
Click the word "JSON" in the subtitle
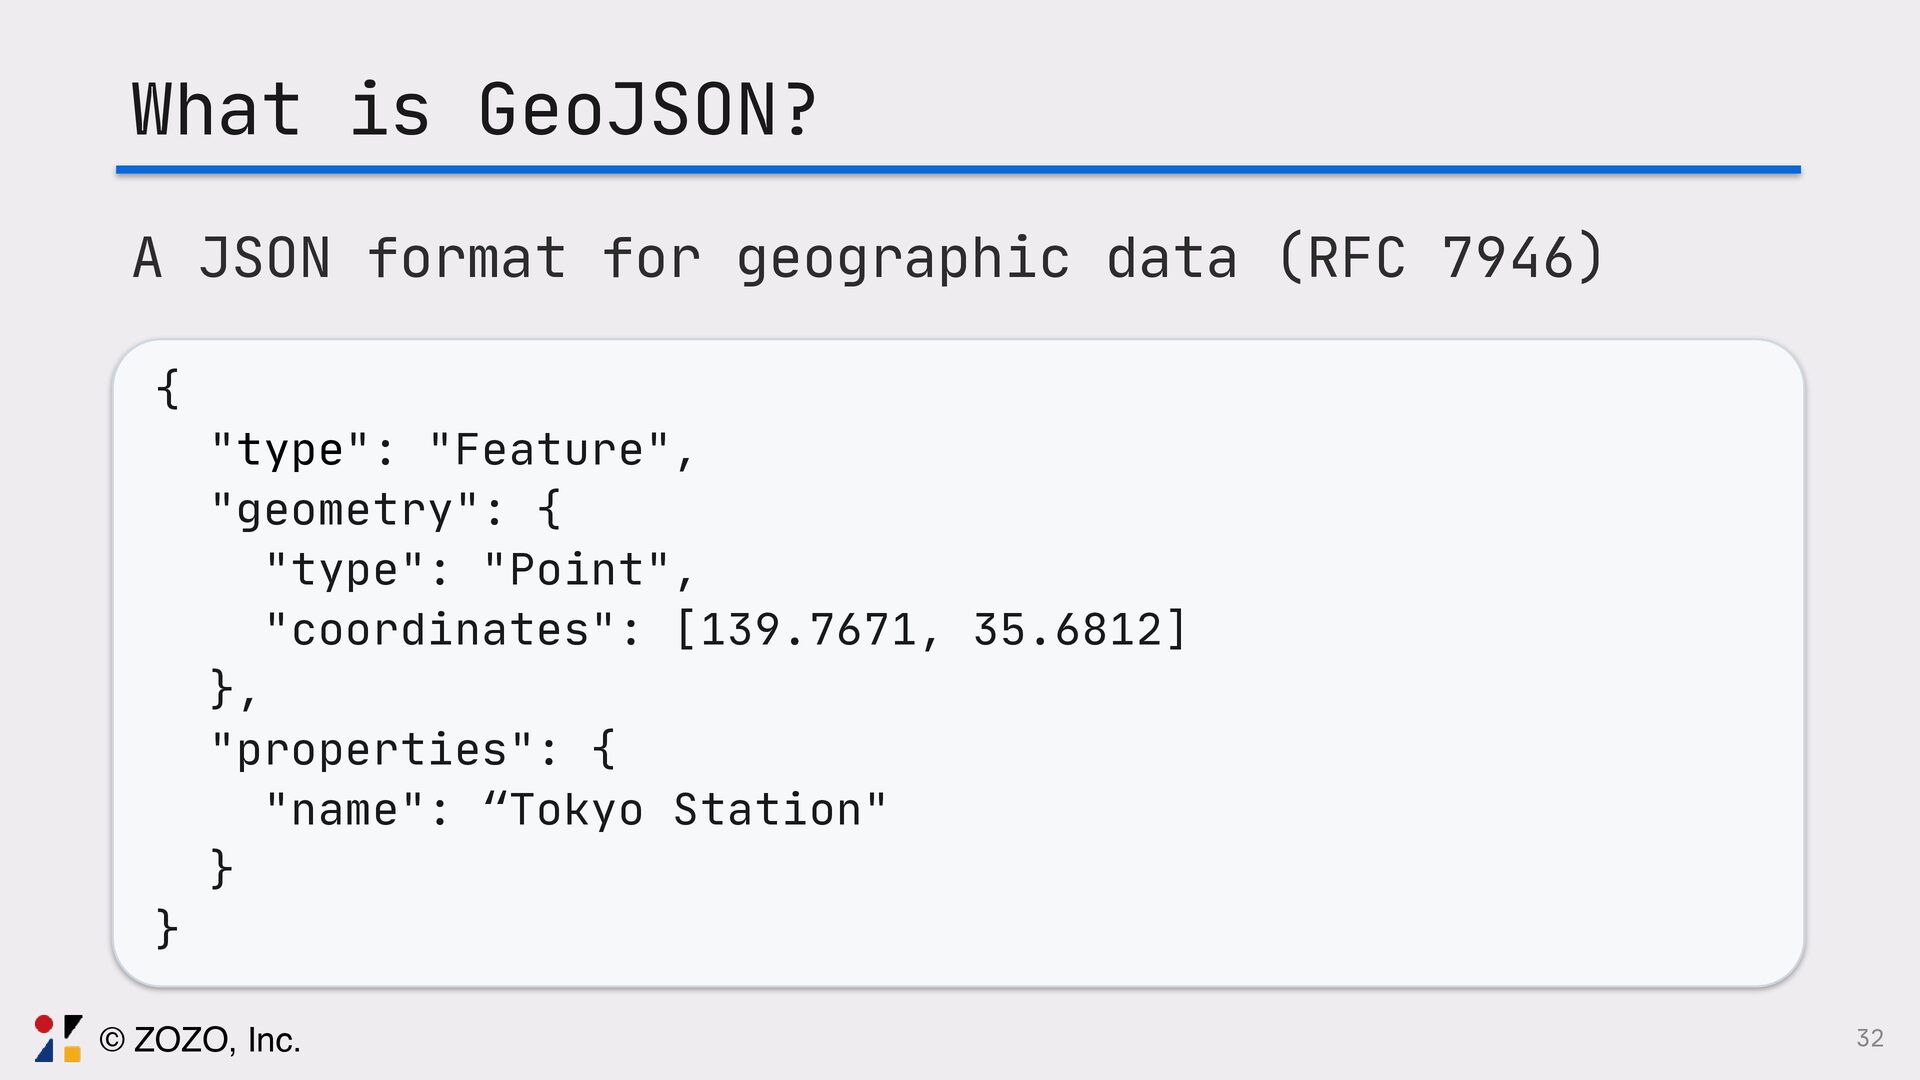tap(264, 258)
